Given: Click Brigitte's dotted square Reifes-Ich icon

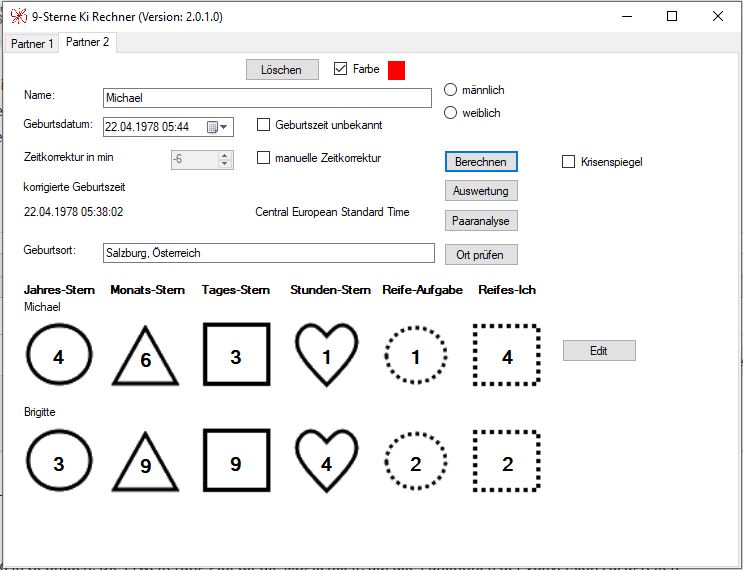Looking at the screenshot, I should pos(507,463).
